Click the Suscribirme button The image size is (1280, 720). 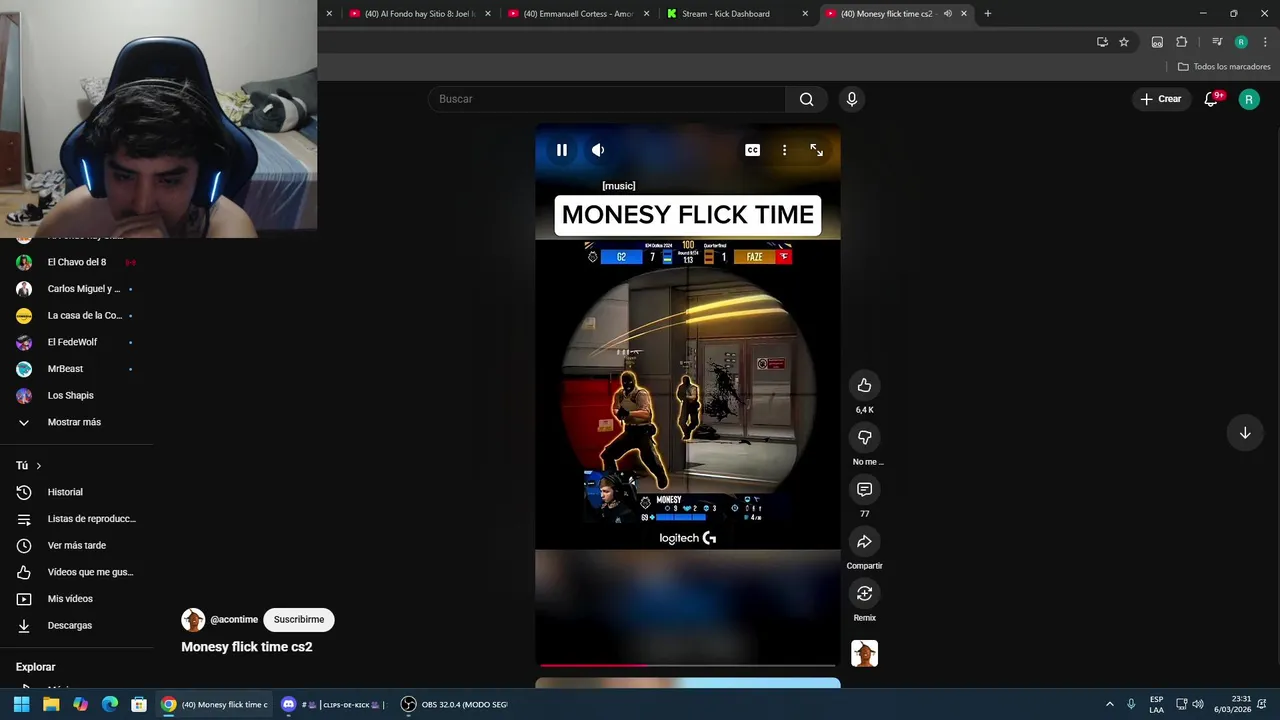point(299,619)
